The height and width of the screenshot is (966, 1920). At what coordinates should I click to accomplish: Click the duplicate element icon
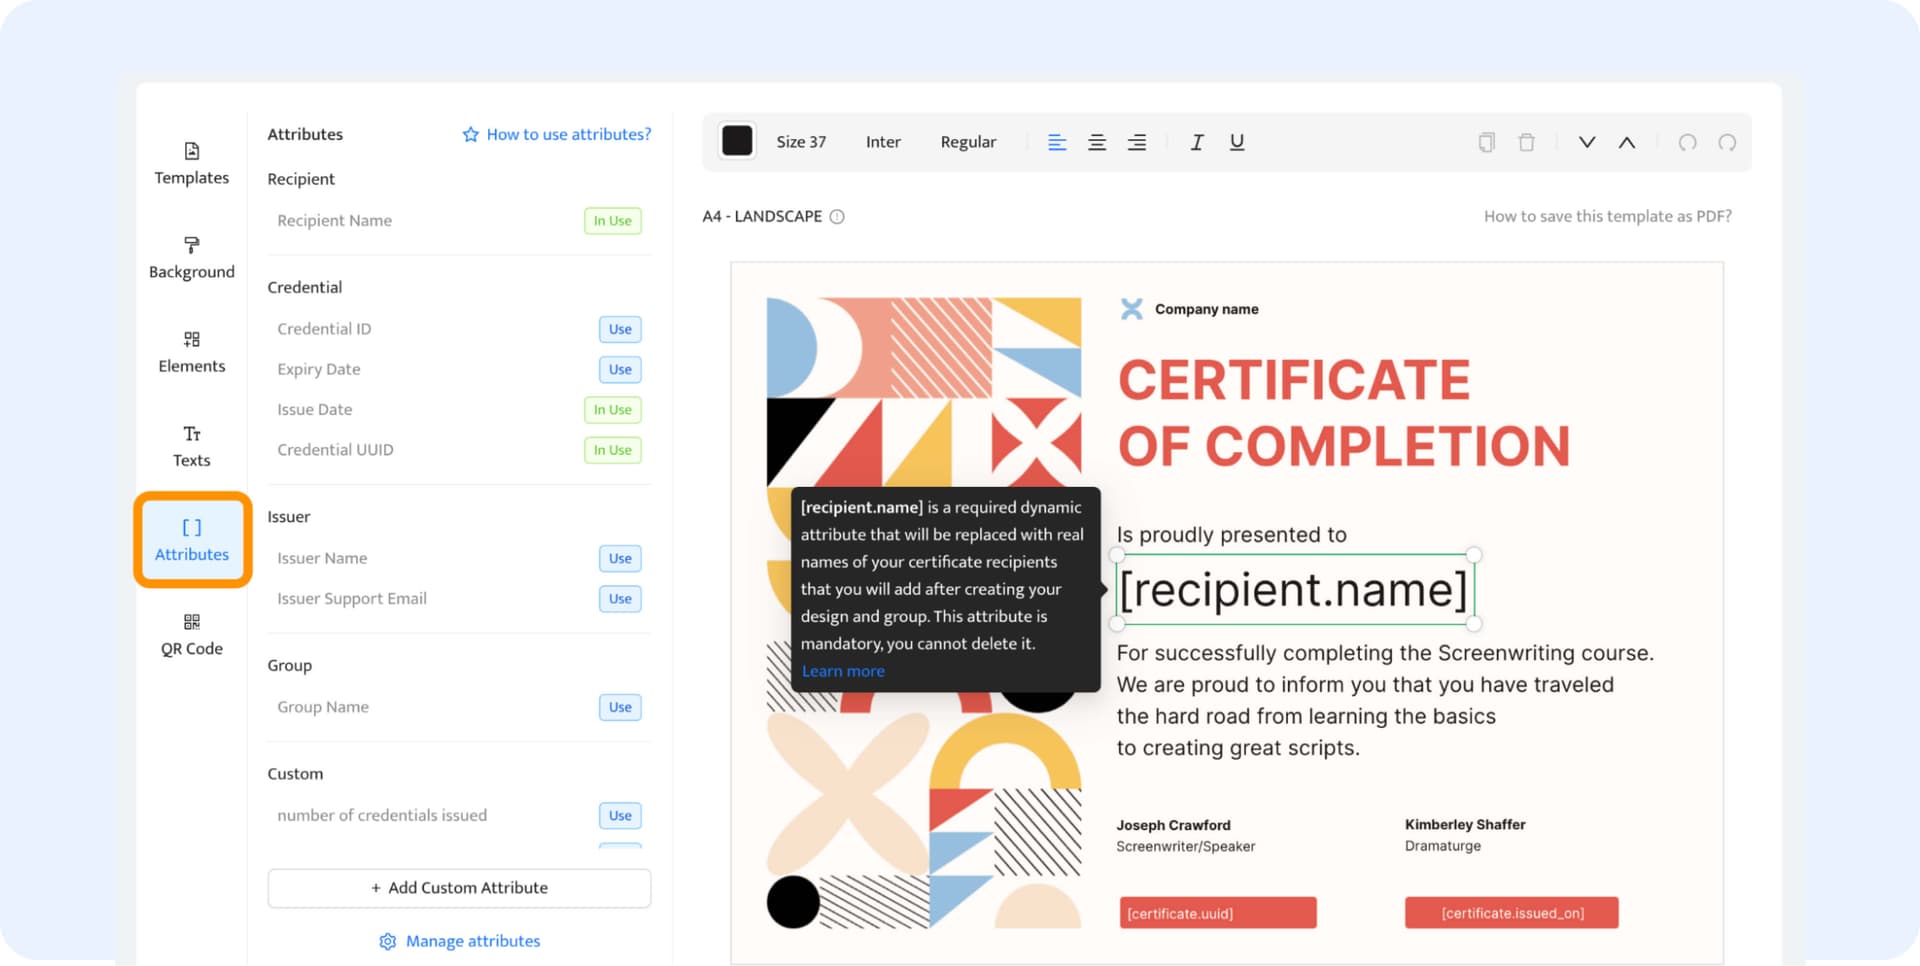pyautogui.click(x=1486, y=142)
